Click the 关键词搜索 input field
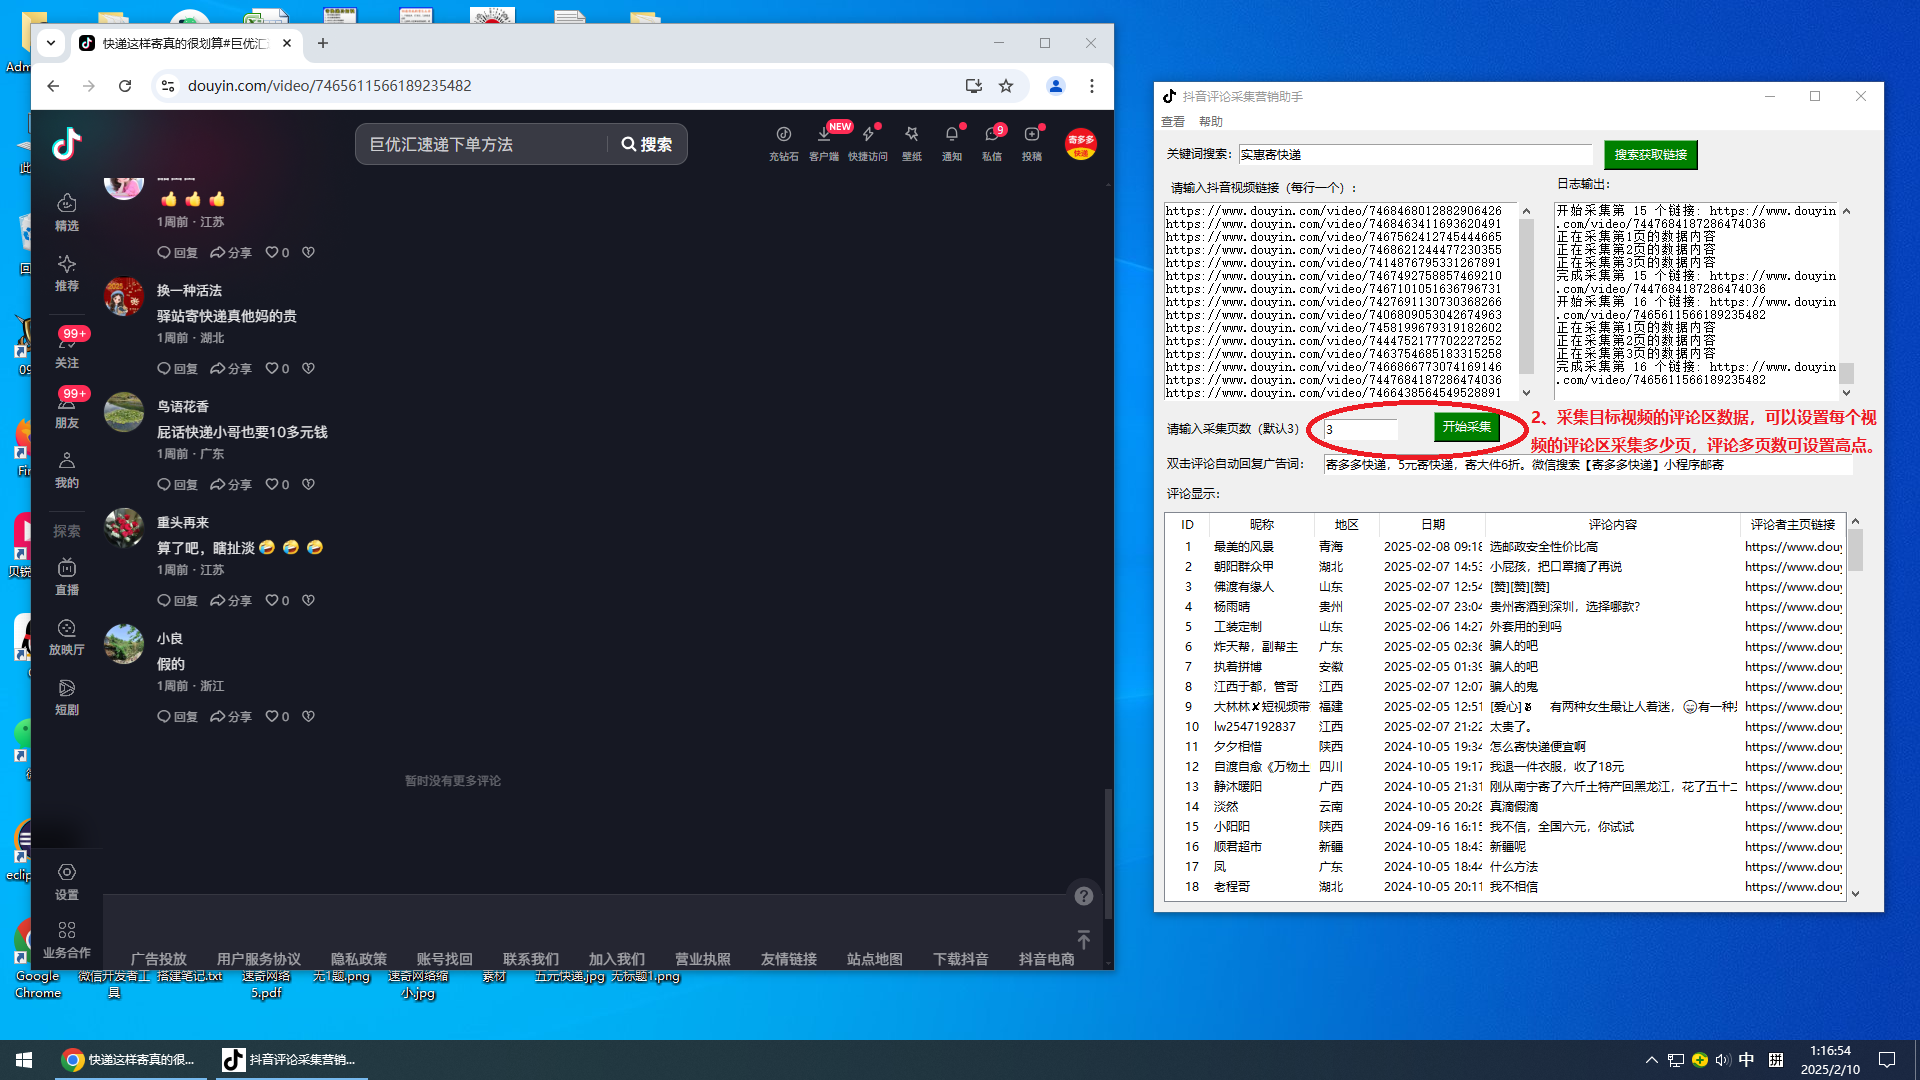 1415,155
